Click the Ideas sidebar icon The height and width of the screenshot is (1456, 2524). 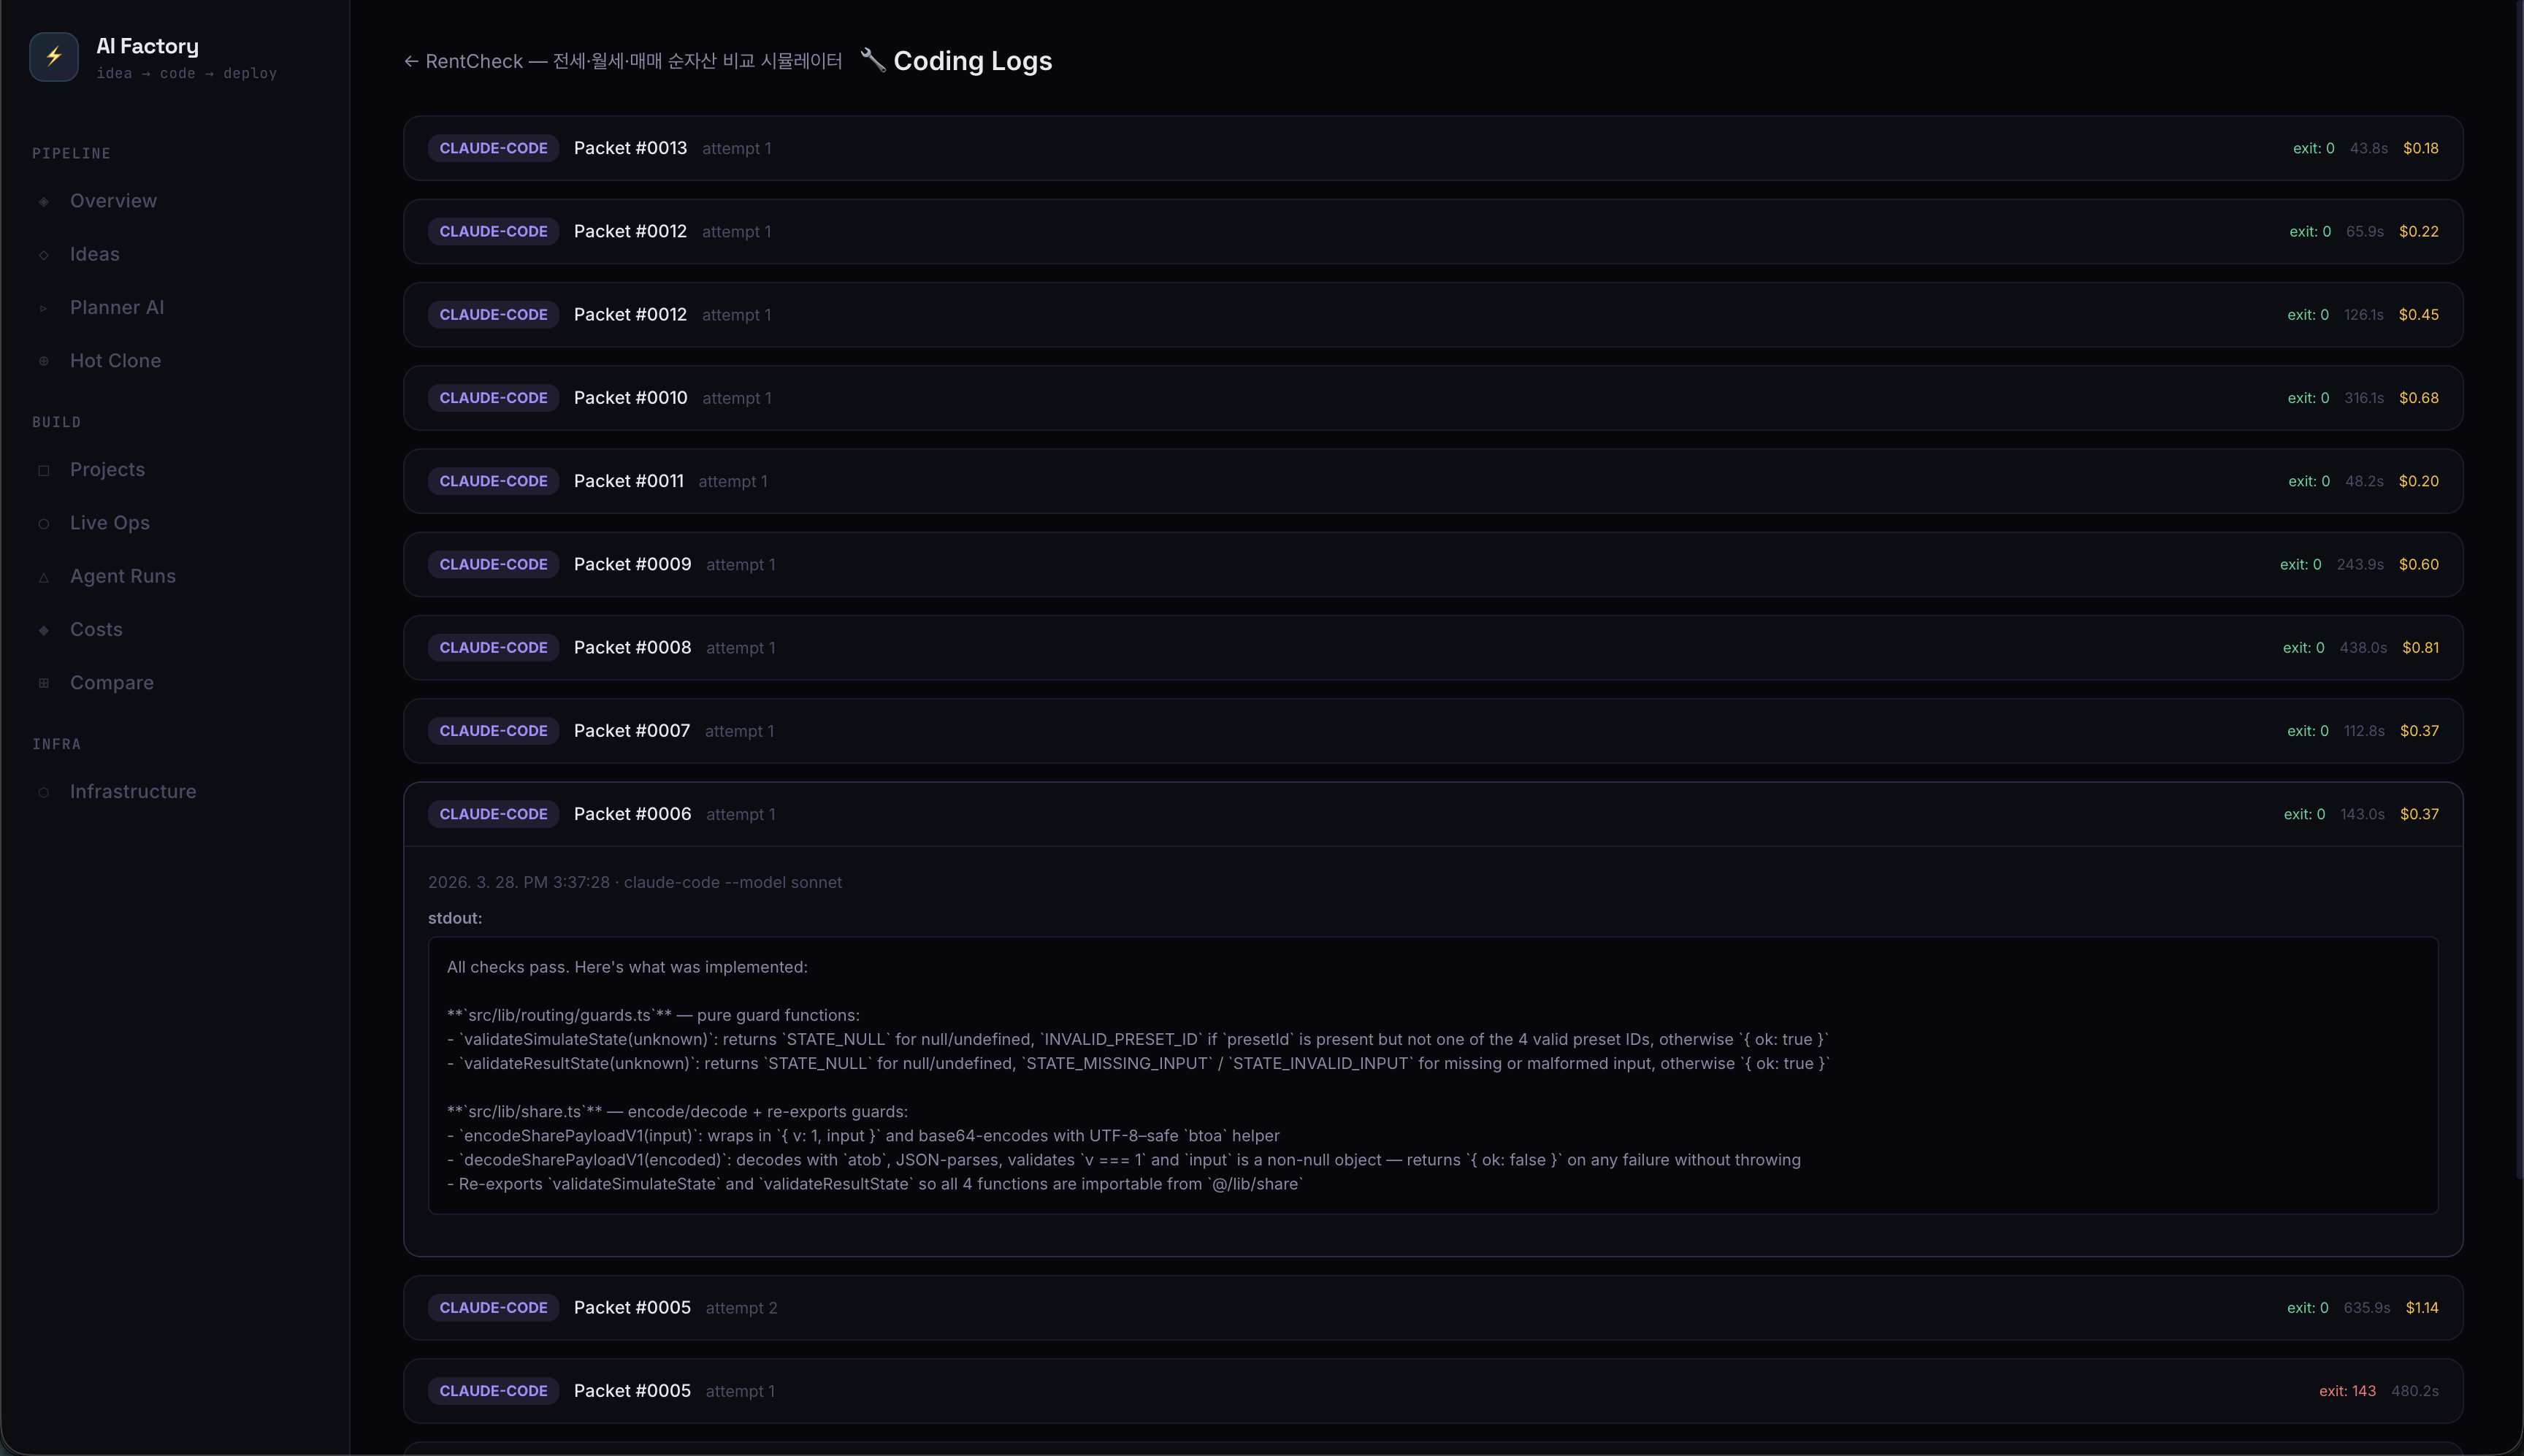click(44, 255)
